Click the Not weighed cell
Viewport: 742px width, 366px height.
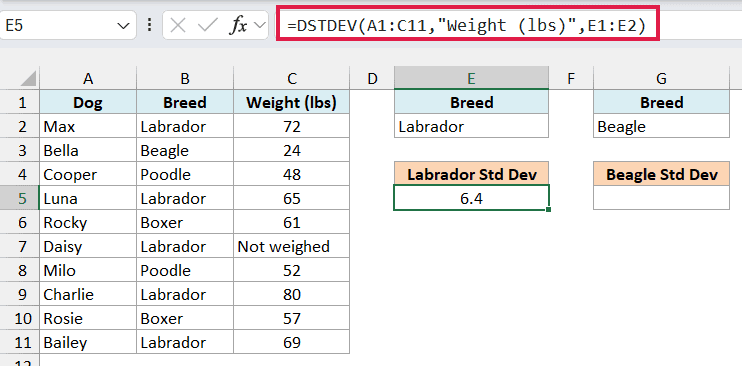[292, 246]
